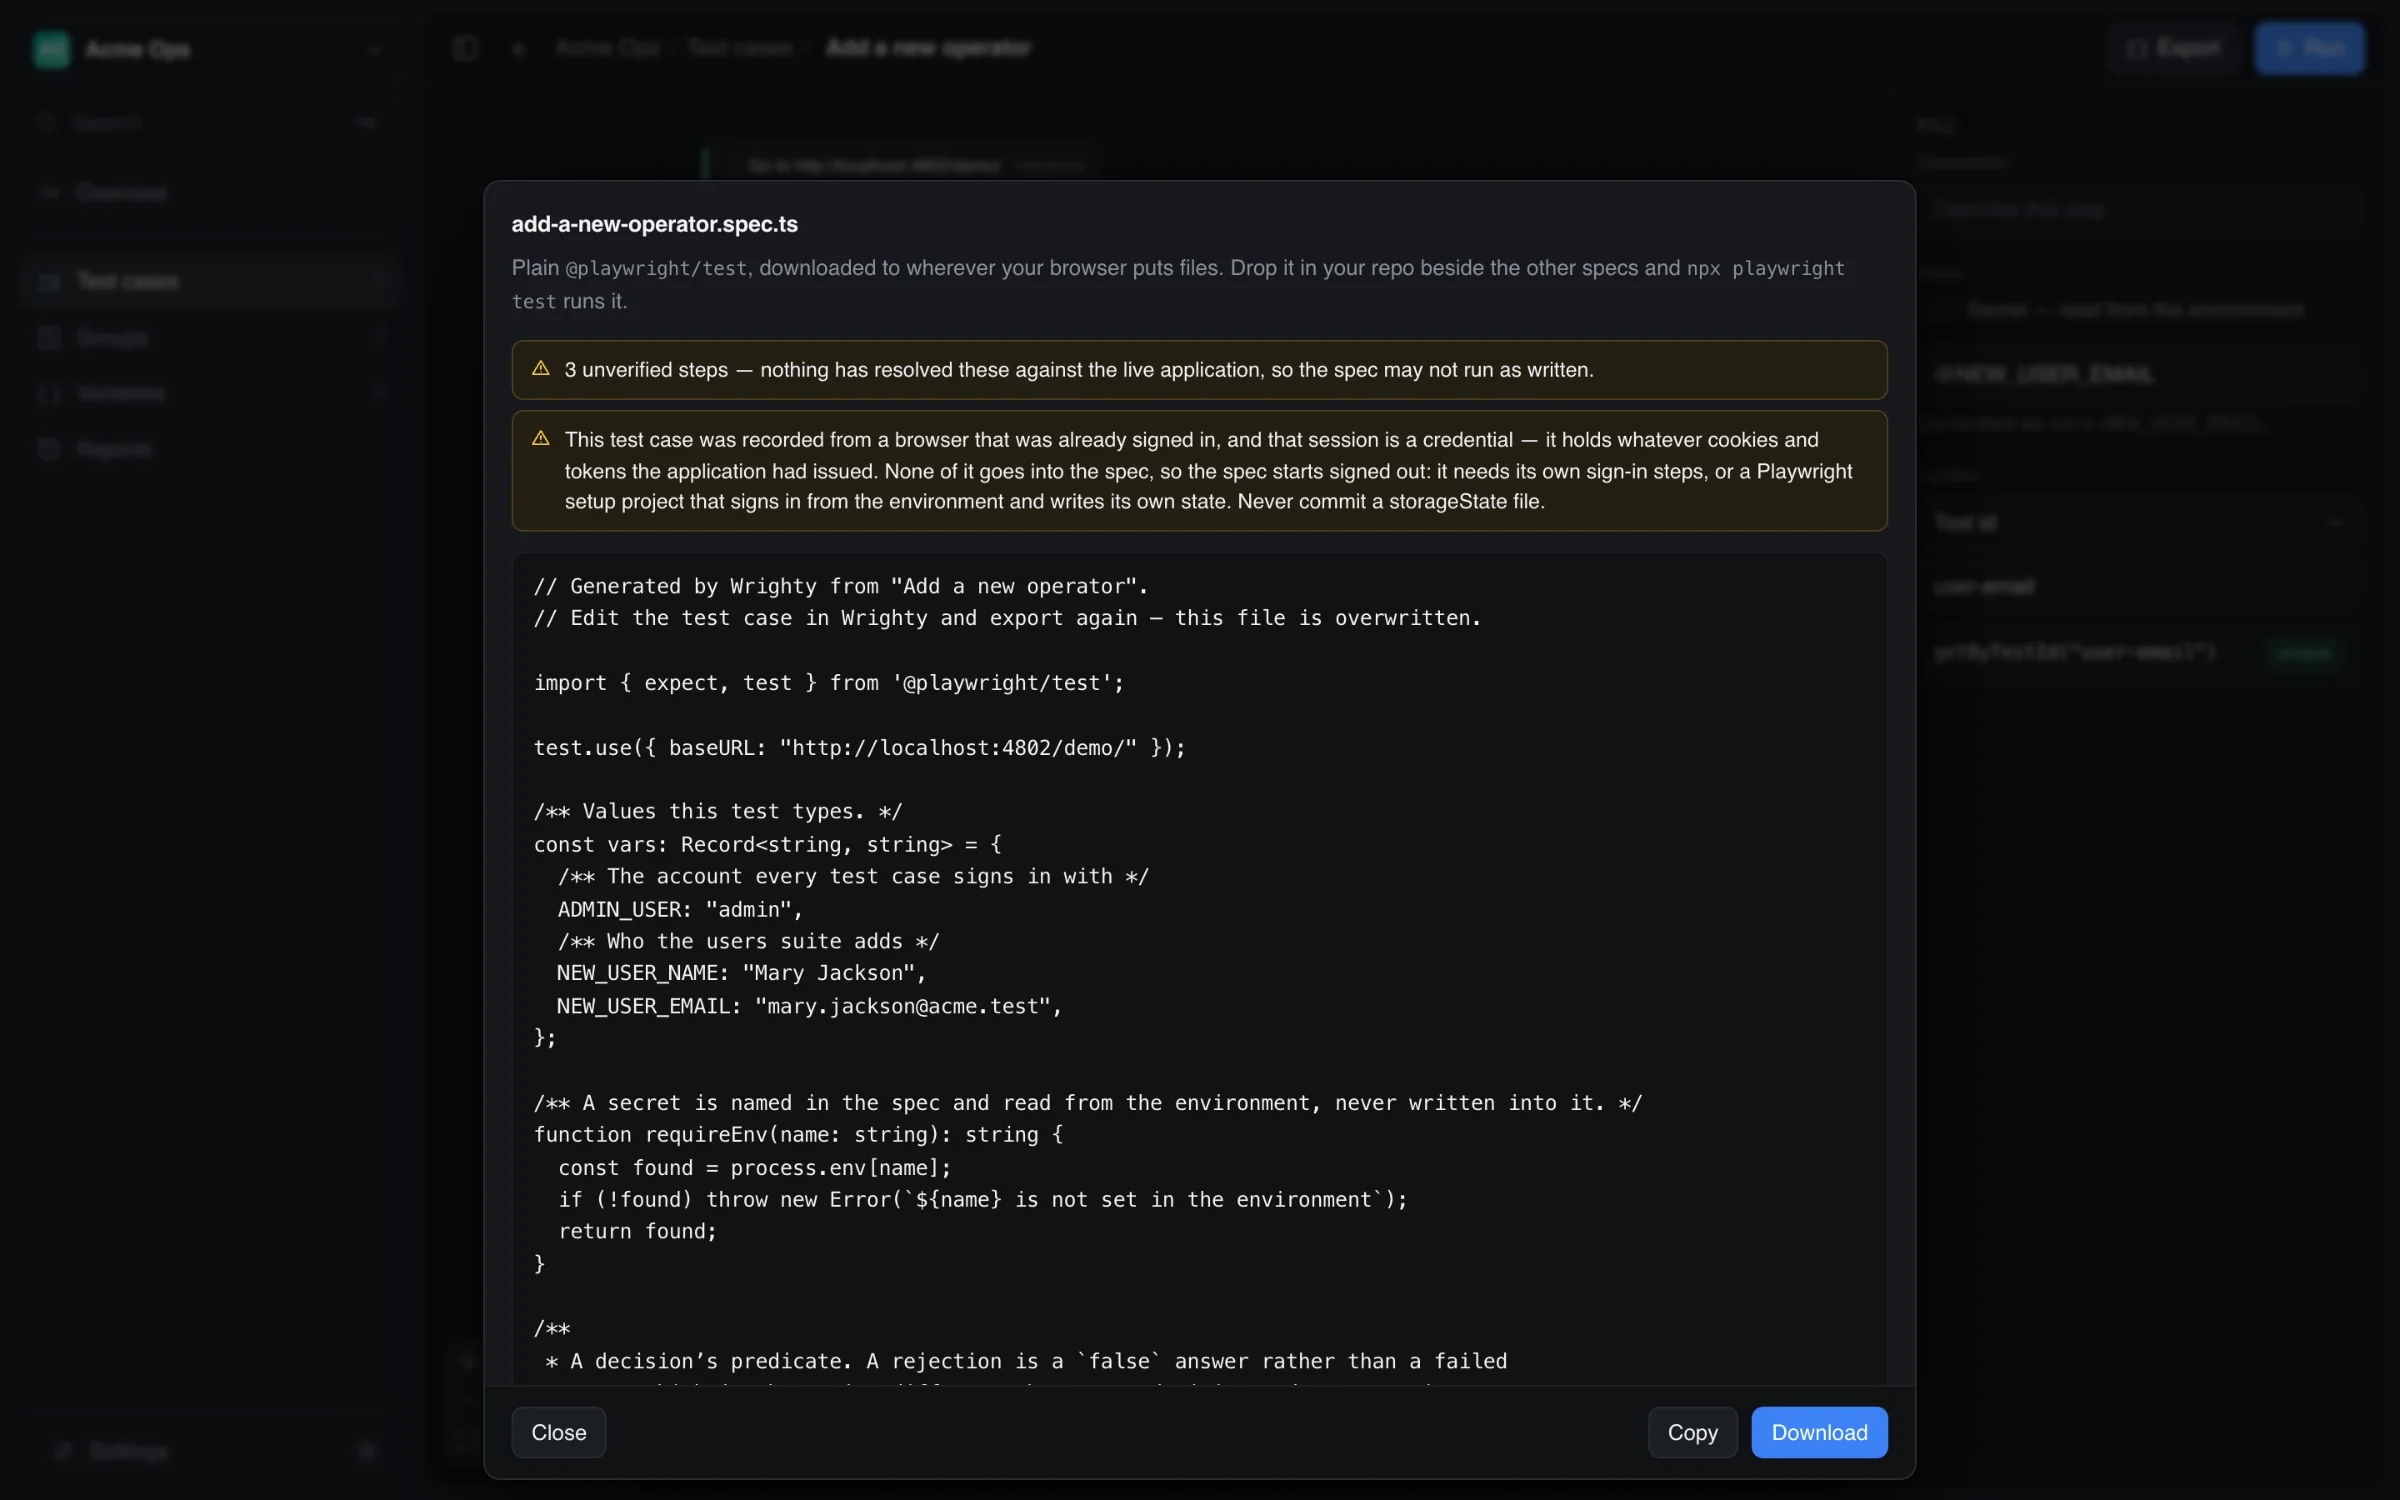Click the blurred Export button behind the dialog
Image resolution: width=2400 pixels, height=1500 pixels.
[2172, 48]
